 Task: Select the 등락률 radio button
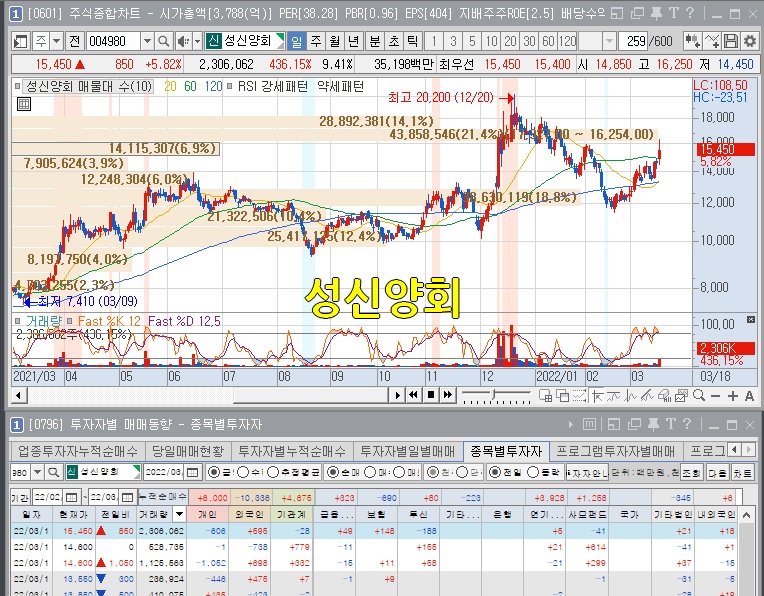pyautogui.click(x=533, y=472)
